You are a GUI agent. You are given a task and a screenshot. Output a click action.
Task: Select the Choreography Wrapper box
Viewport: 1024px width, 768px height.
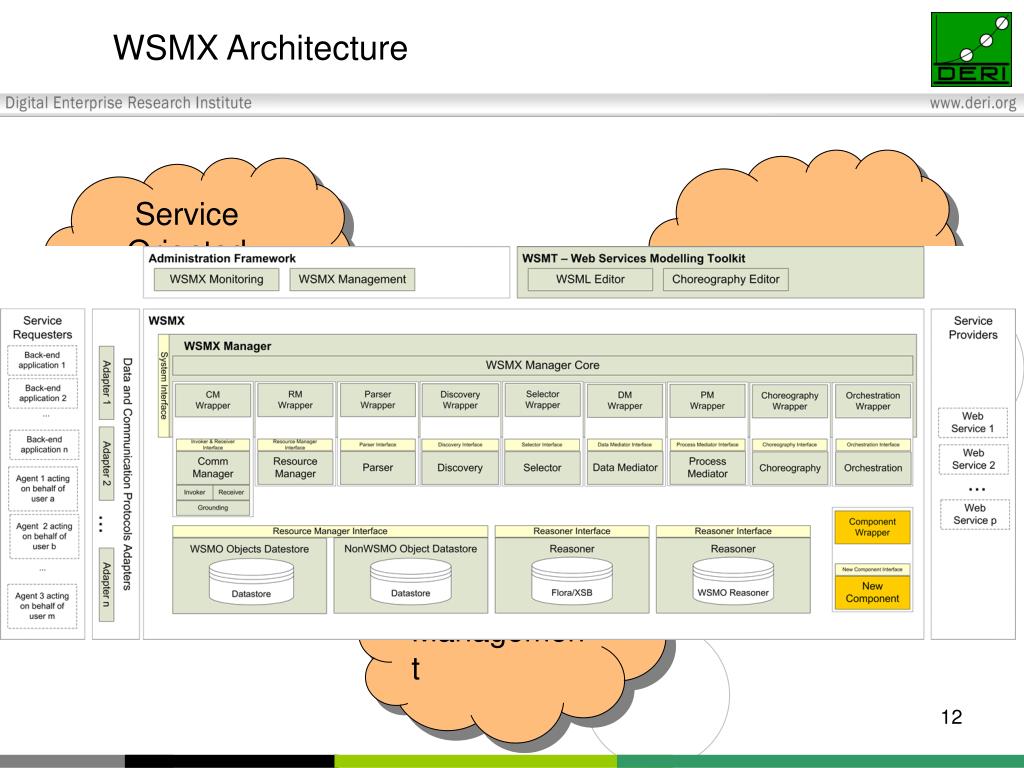click(790, 401)
